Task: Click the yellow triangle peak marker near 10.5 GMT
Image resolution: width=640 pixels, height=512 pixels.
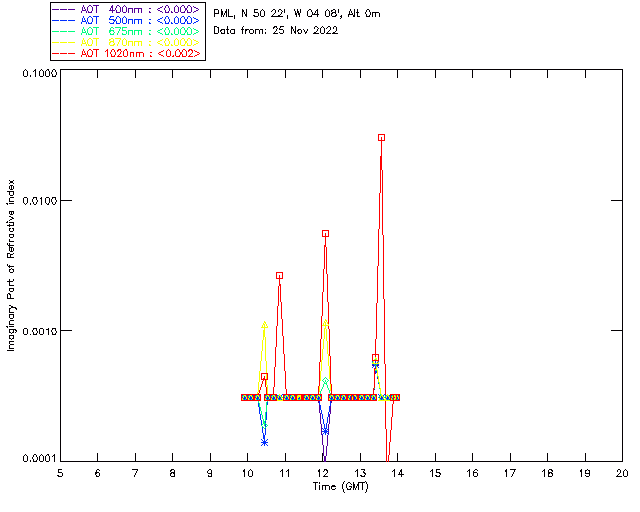Action: [264, 325]
